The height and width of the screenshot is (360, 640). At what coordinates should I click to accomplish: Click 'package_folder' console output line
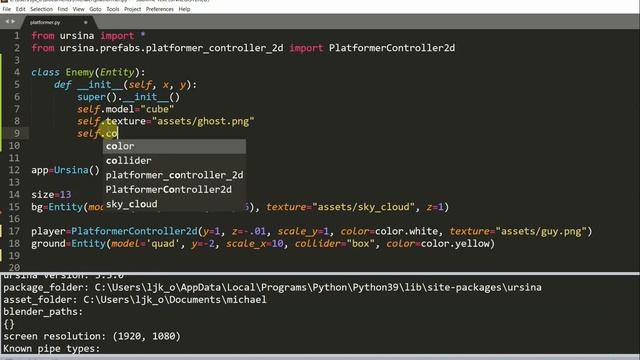coord(272,287)
